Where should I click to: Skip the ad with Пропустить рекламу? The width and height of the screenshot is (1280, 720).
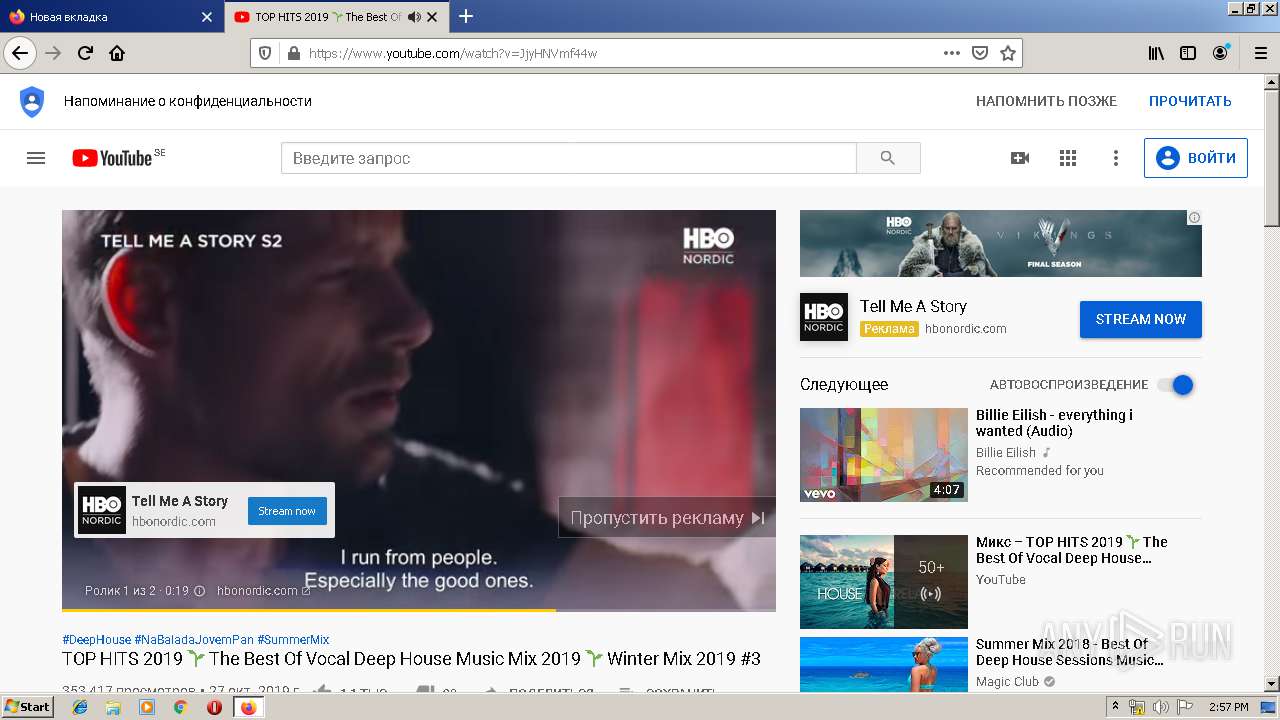point(667,517)
